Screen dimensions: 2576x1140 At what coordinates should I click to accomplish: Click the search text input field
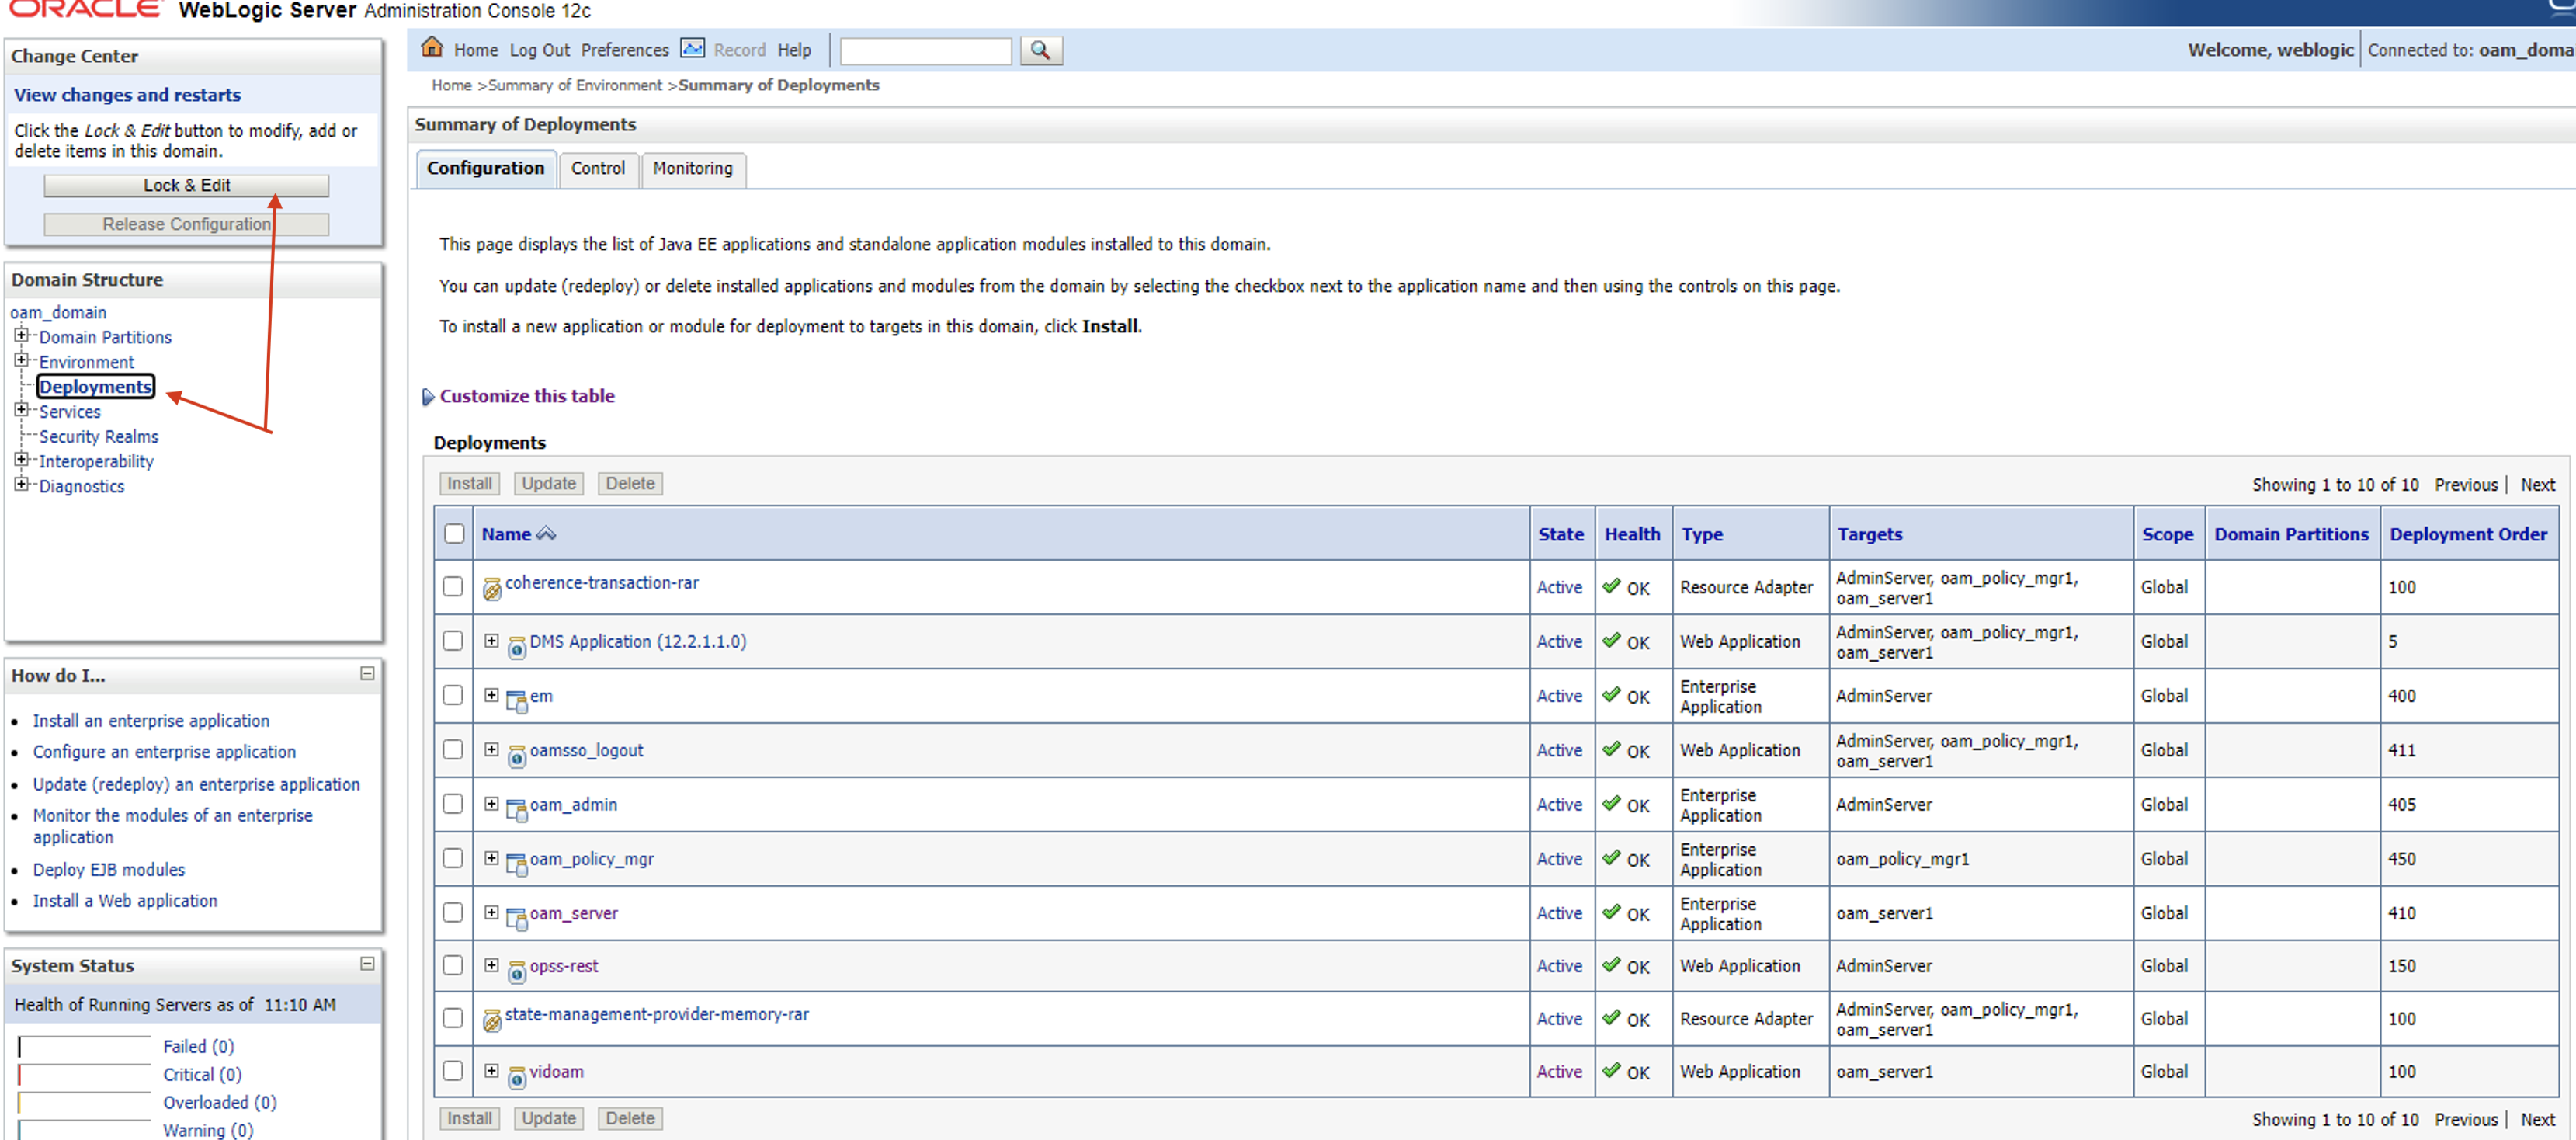click(925, 50)
